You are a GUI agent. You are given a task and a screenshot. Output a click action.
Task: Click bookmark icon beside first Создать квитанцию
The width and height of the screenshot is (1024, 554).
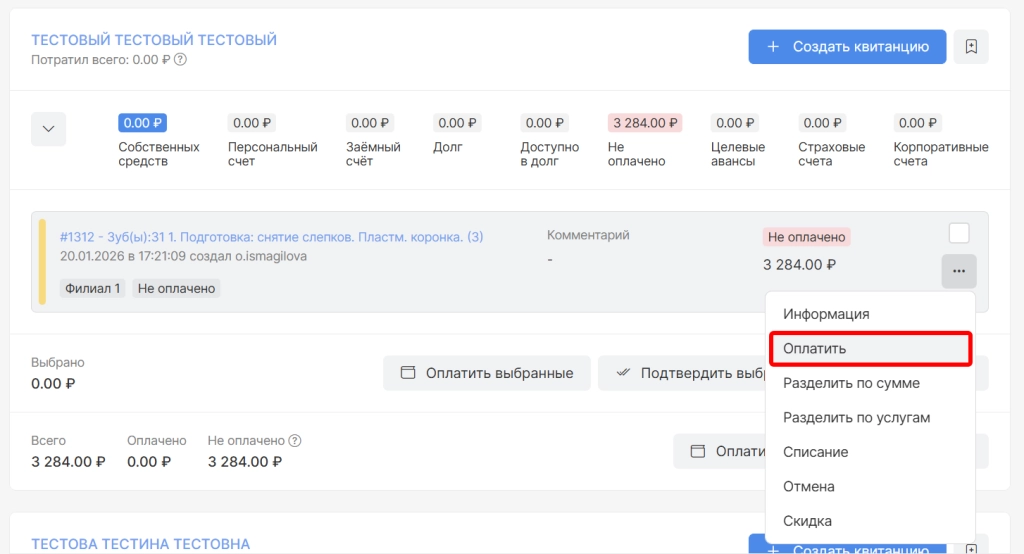(x=971, y=47)
